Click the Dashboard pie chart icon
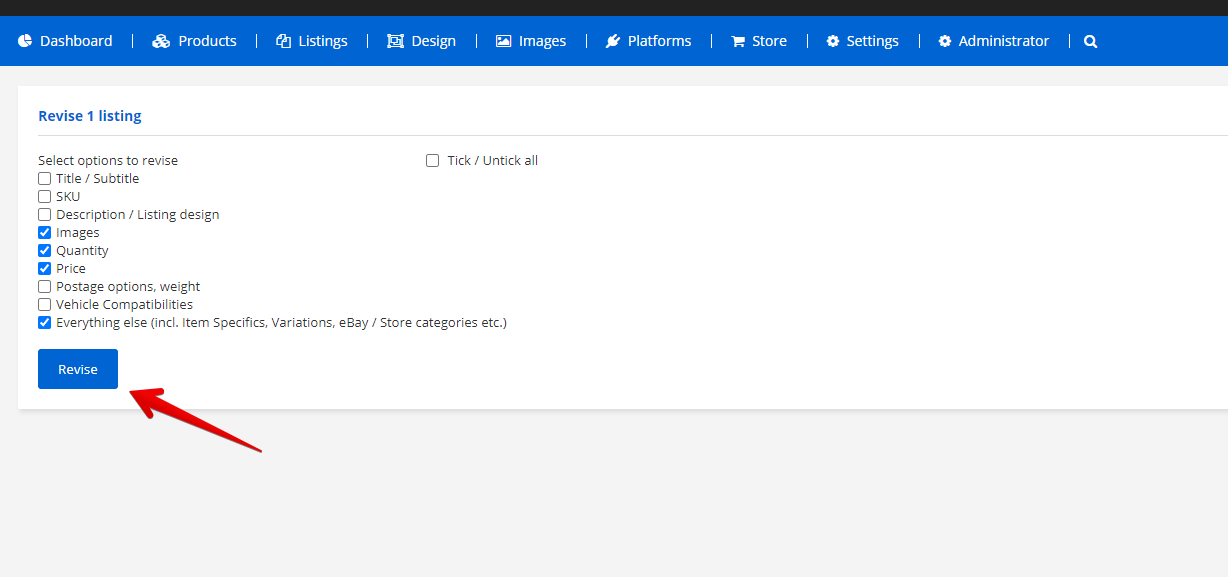 (25, 41)
